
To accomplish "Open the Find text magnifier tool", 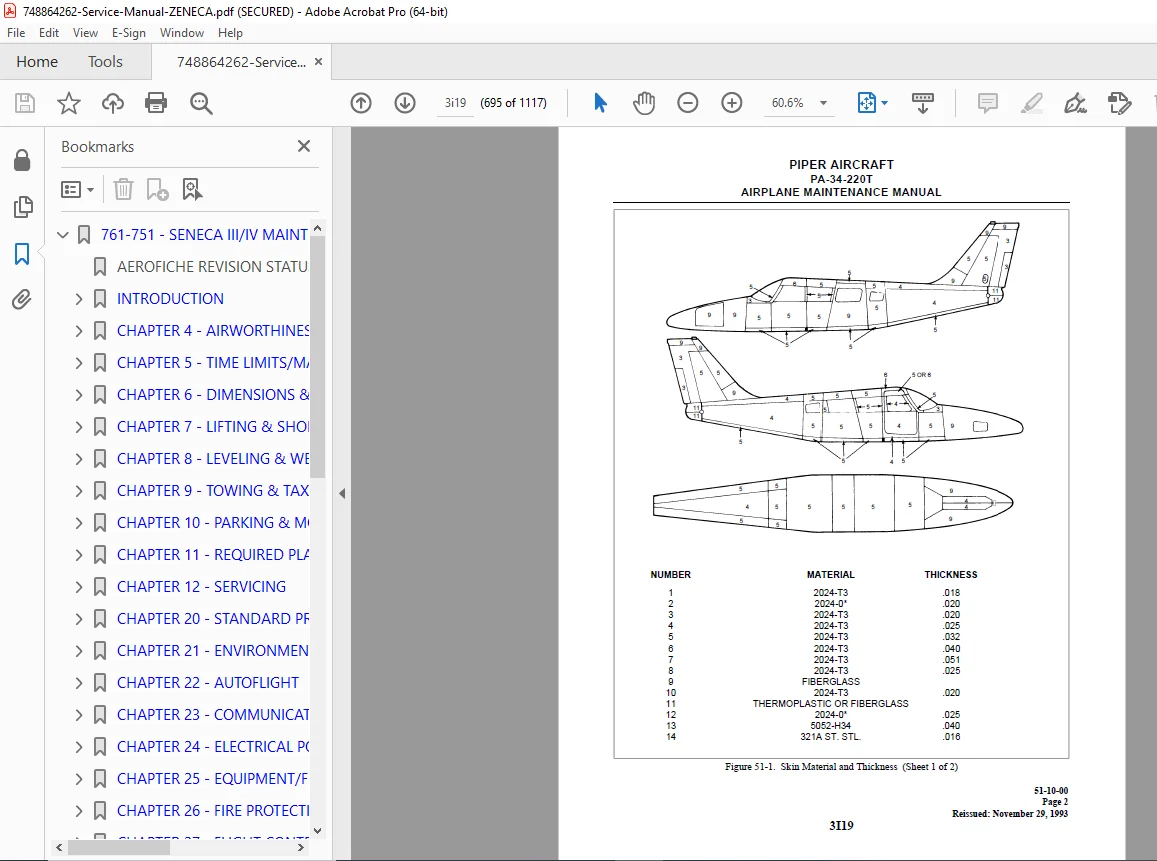I will [201, 103].
